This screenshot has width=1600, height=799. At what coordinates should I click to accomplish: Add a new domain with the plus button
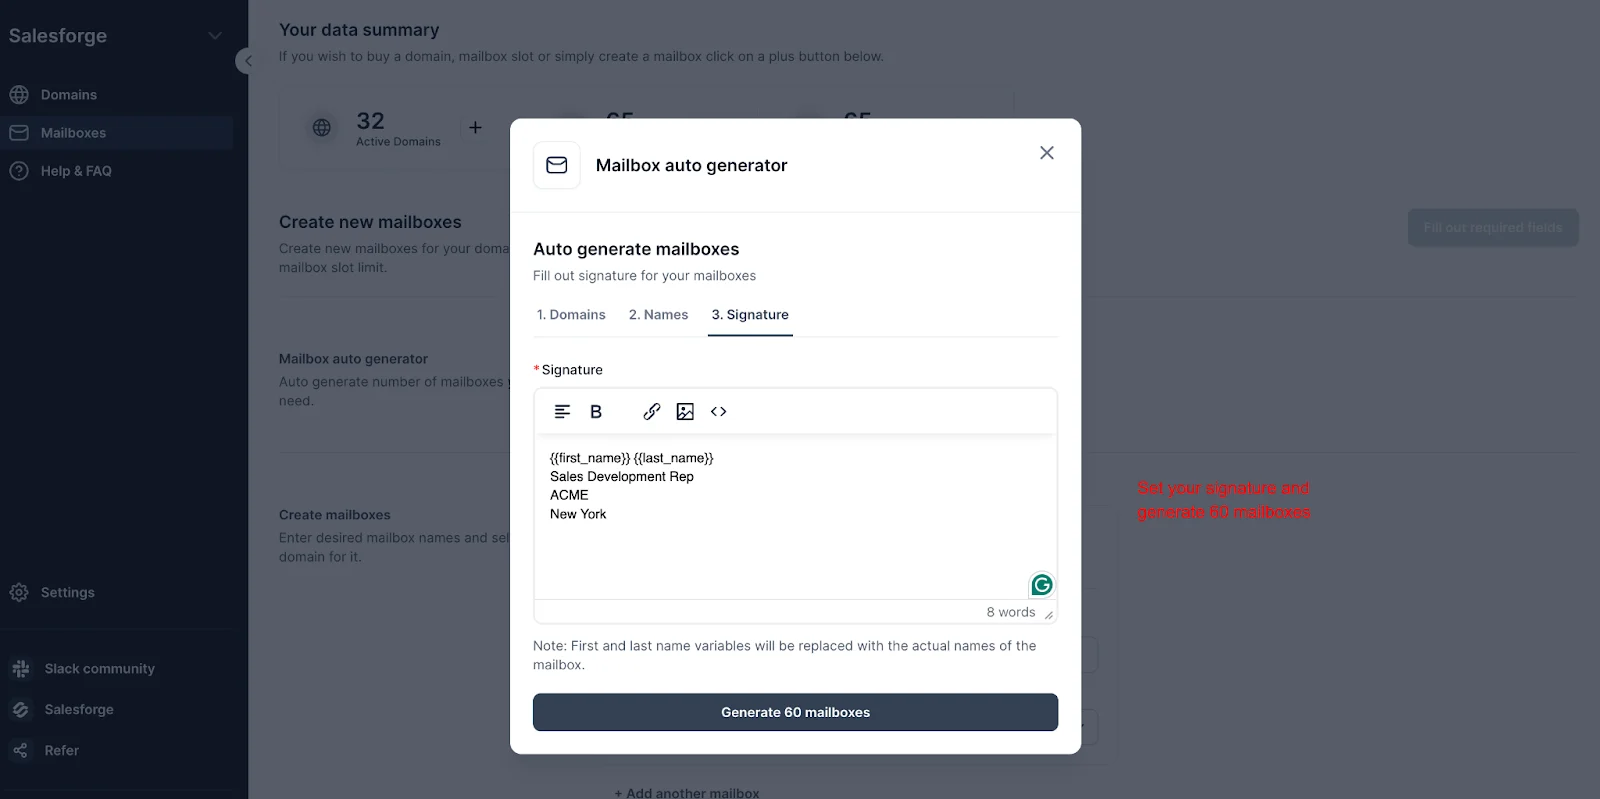click(x=475, y=128)
